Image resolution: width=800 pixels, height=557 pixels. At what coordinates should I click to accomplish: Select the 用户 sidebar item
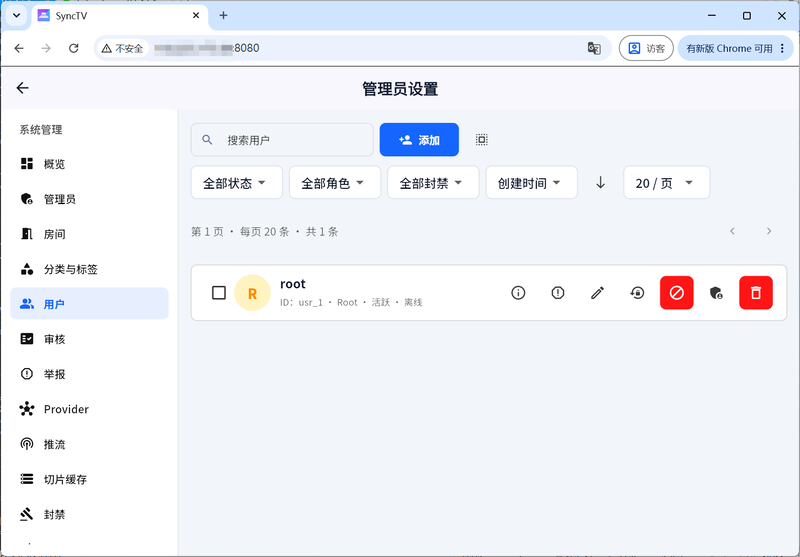coord(89,303)
